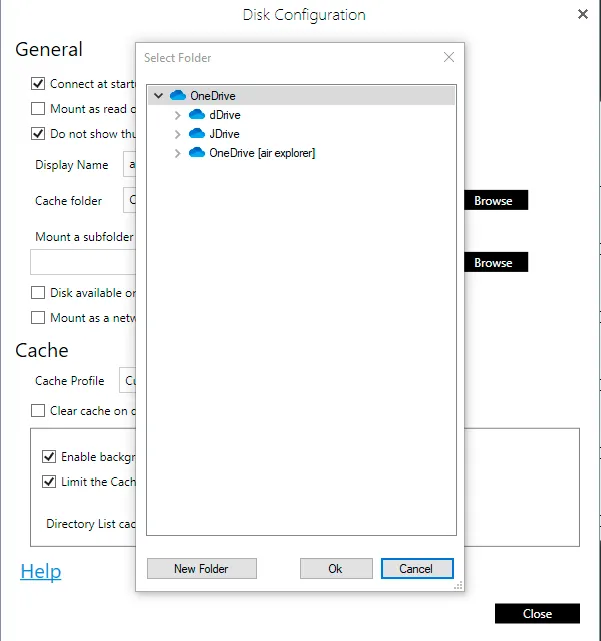Collapse the OneDrive root node
The width and height of the screenshot is (601, 641).
coord(159,96)
